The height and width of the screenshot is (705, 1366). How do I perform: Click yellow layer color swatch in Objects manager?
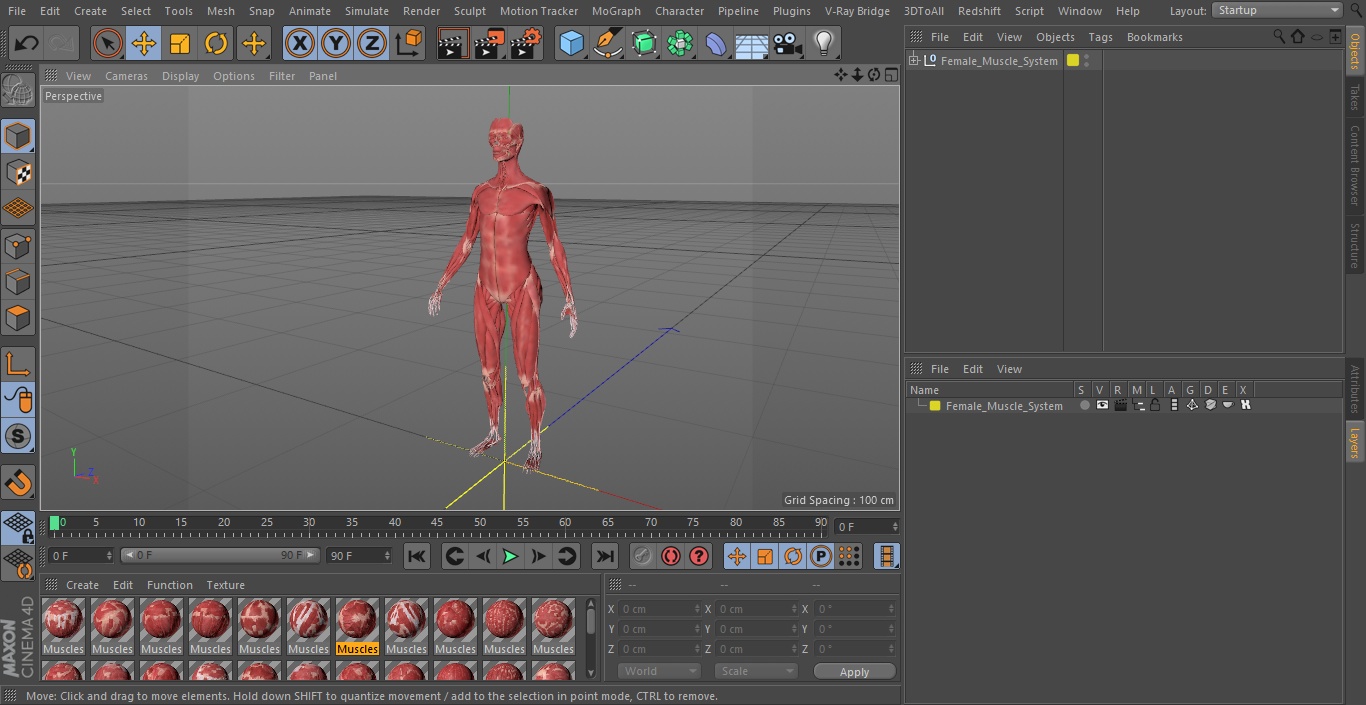pyautogui.click(x=1073, y=60)
